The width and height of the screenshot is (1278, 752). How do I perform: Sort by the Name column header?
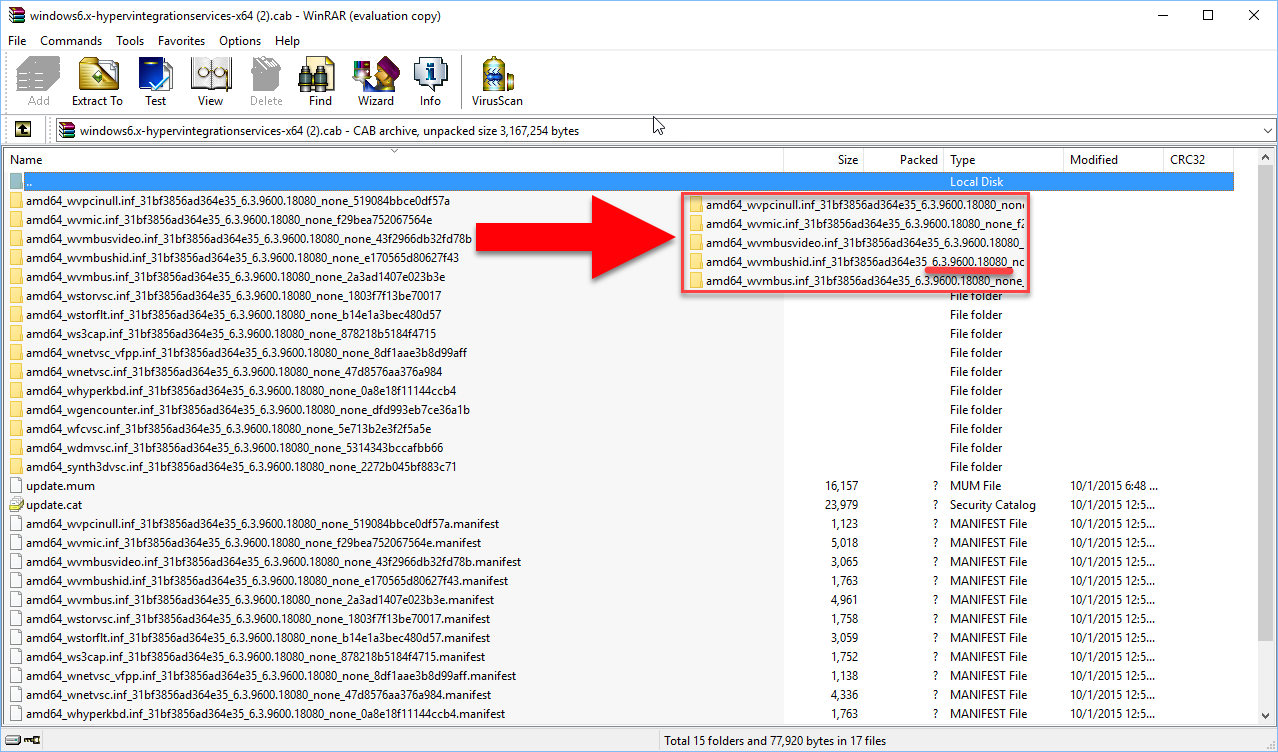(393, 160)
